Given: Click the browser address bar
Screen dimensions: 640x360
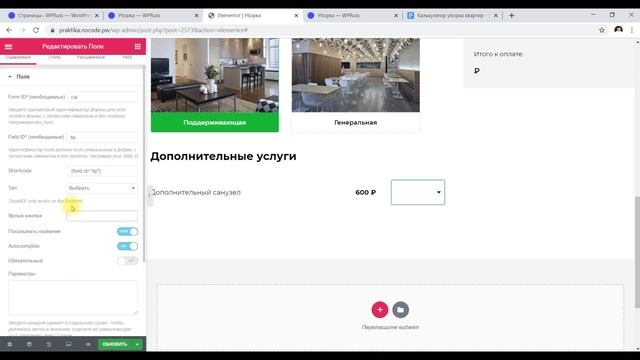Looking at the screenshot, I should [318, 30].
